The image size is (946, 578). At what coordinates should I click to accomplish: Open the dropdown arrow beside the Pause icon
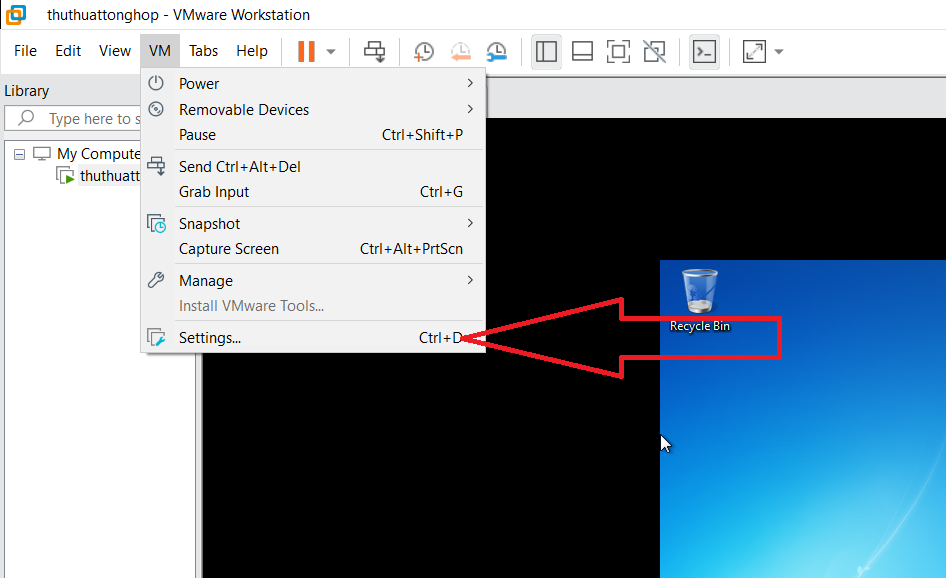click(331, 52)
